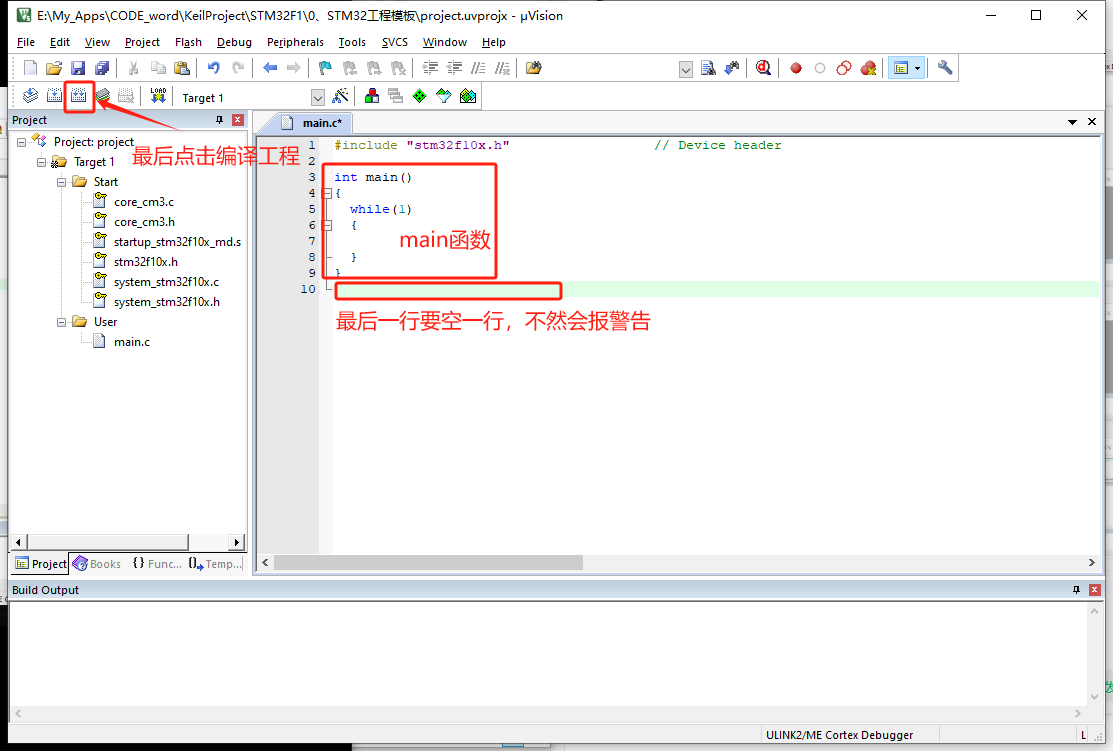
Task: Collapse the User group folder
Action: coord(61,322)
